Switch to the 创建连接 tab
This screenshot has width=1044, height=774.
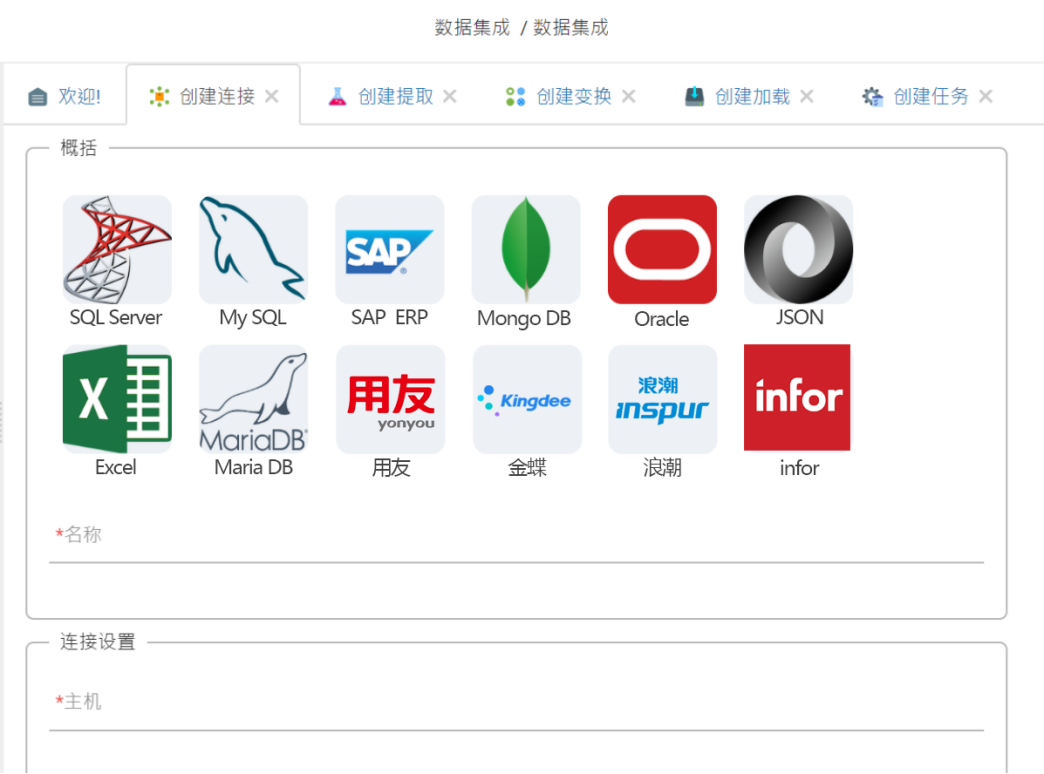point(213,96)
